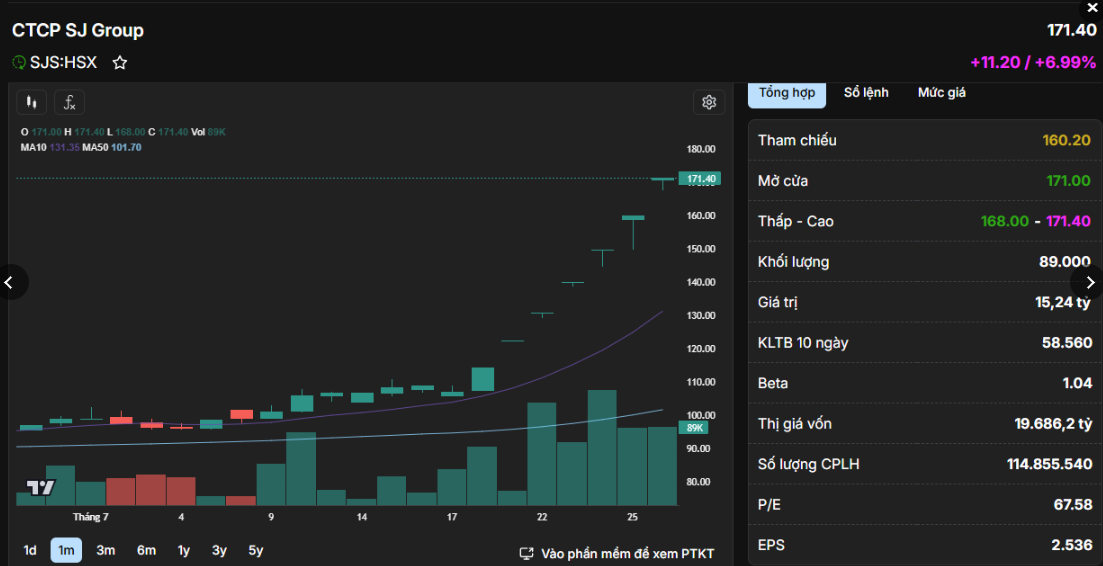Screen dimensions: 1103x566
Task: Click the Beta value 1.04
Action: coord(1077,383)
